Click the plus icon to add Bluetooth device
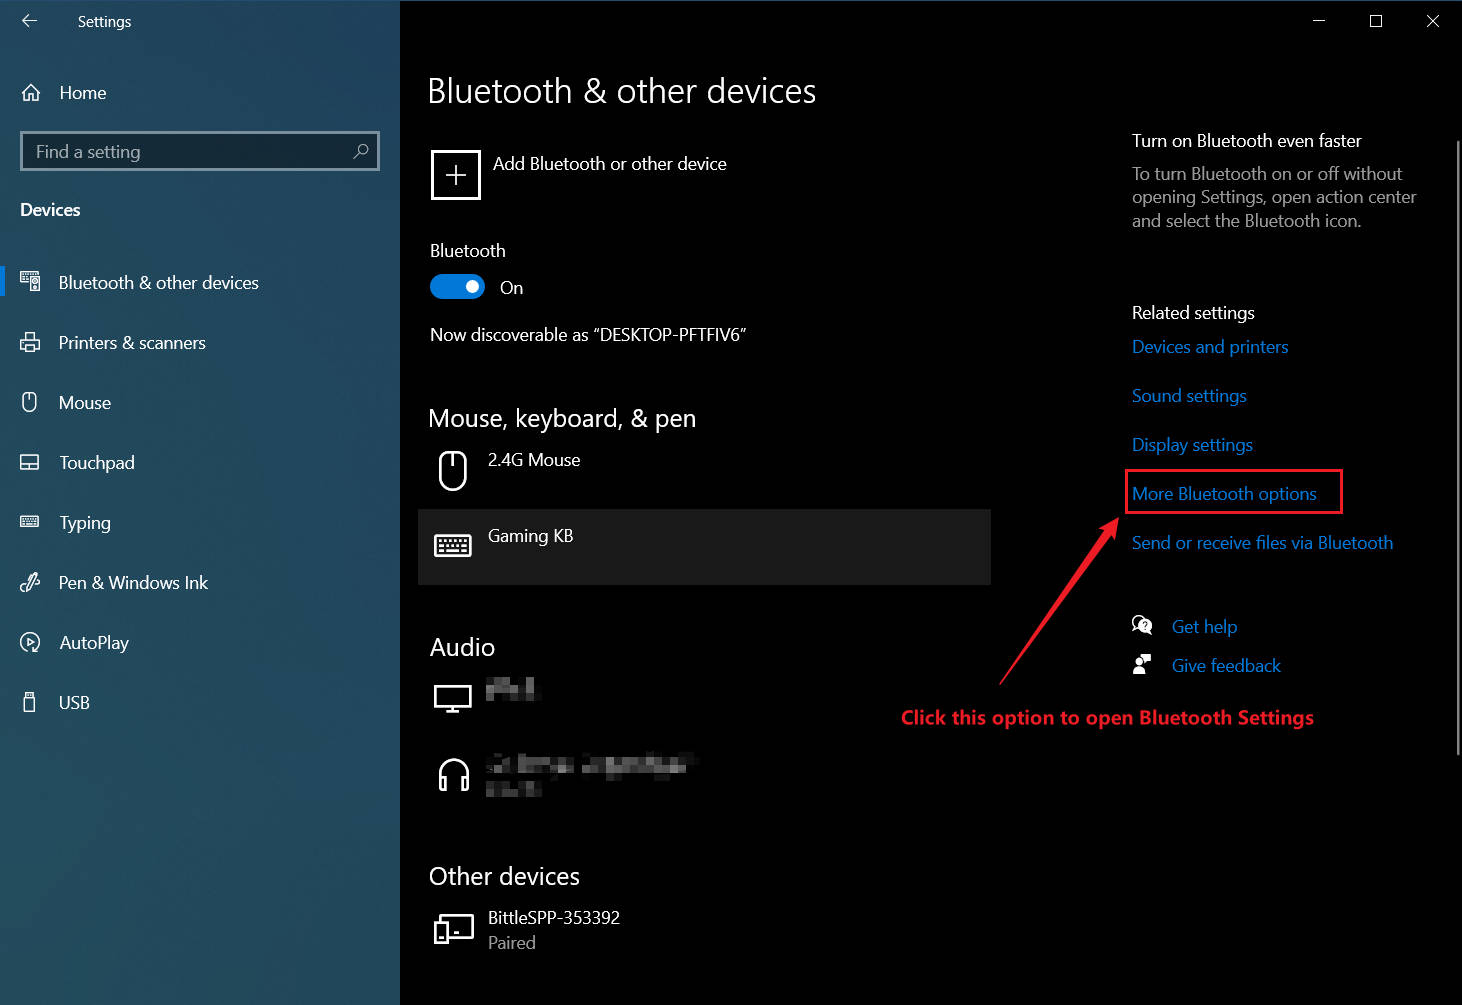 click(x=456, y=175)
